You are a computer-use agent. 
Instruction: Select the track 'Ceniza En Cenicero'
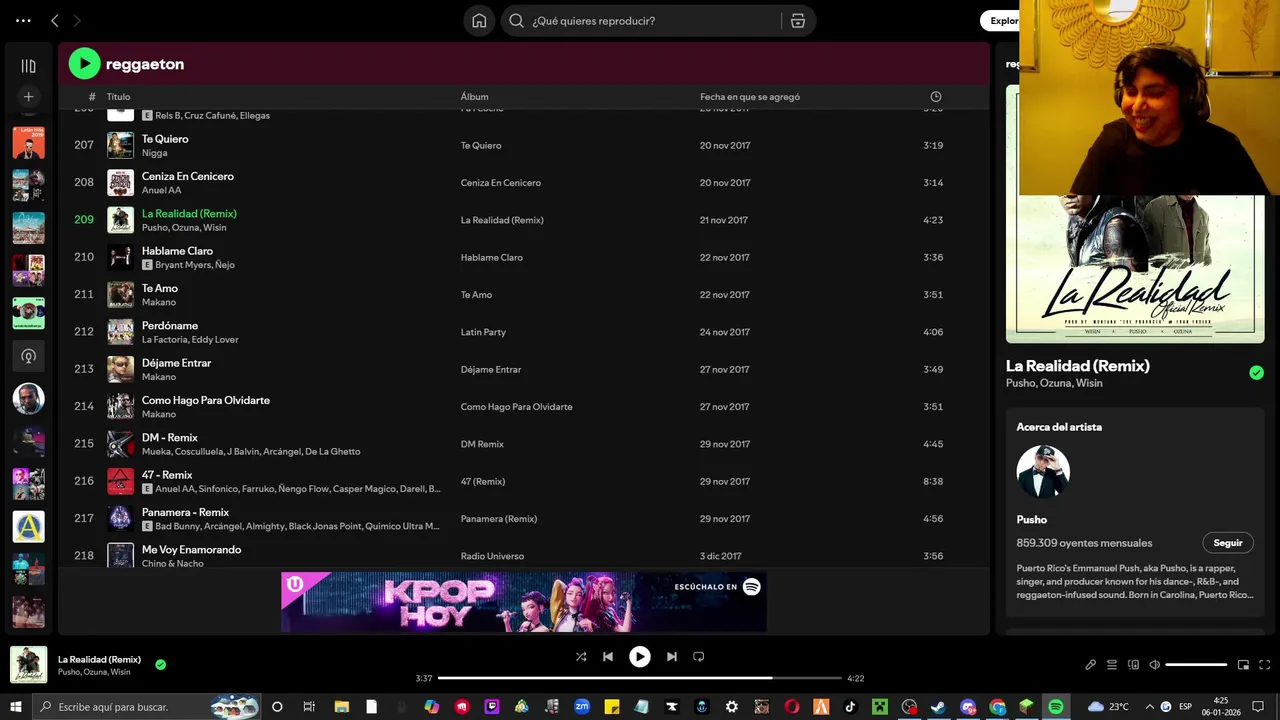(x=188, y=176)
